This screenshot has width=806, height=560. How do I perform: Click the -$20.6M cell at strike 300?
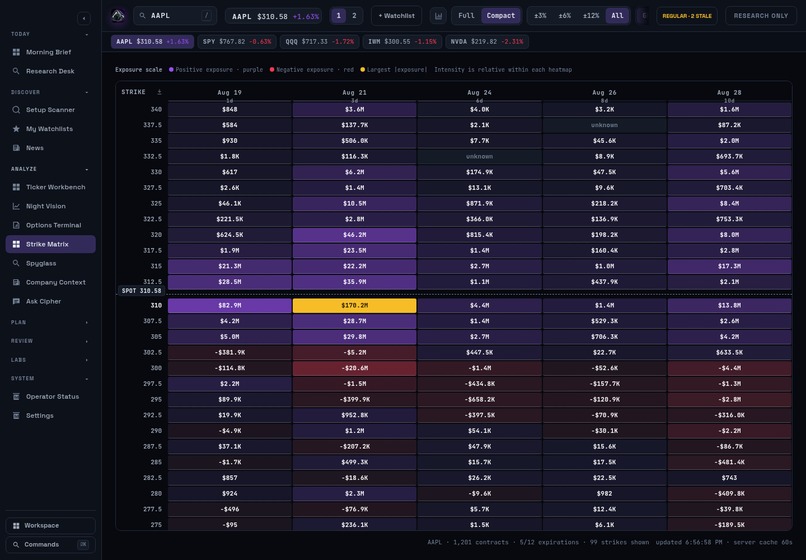(355, 368)
